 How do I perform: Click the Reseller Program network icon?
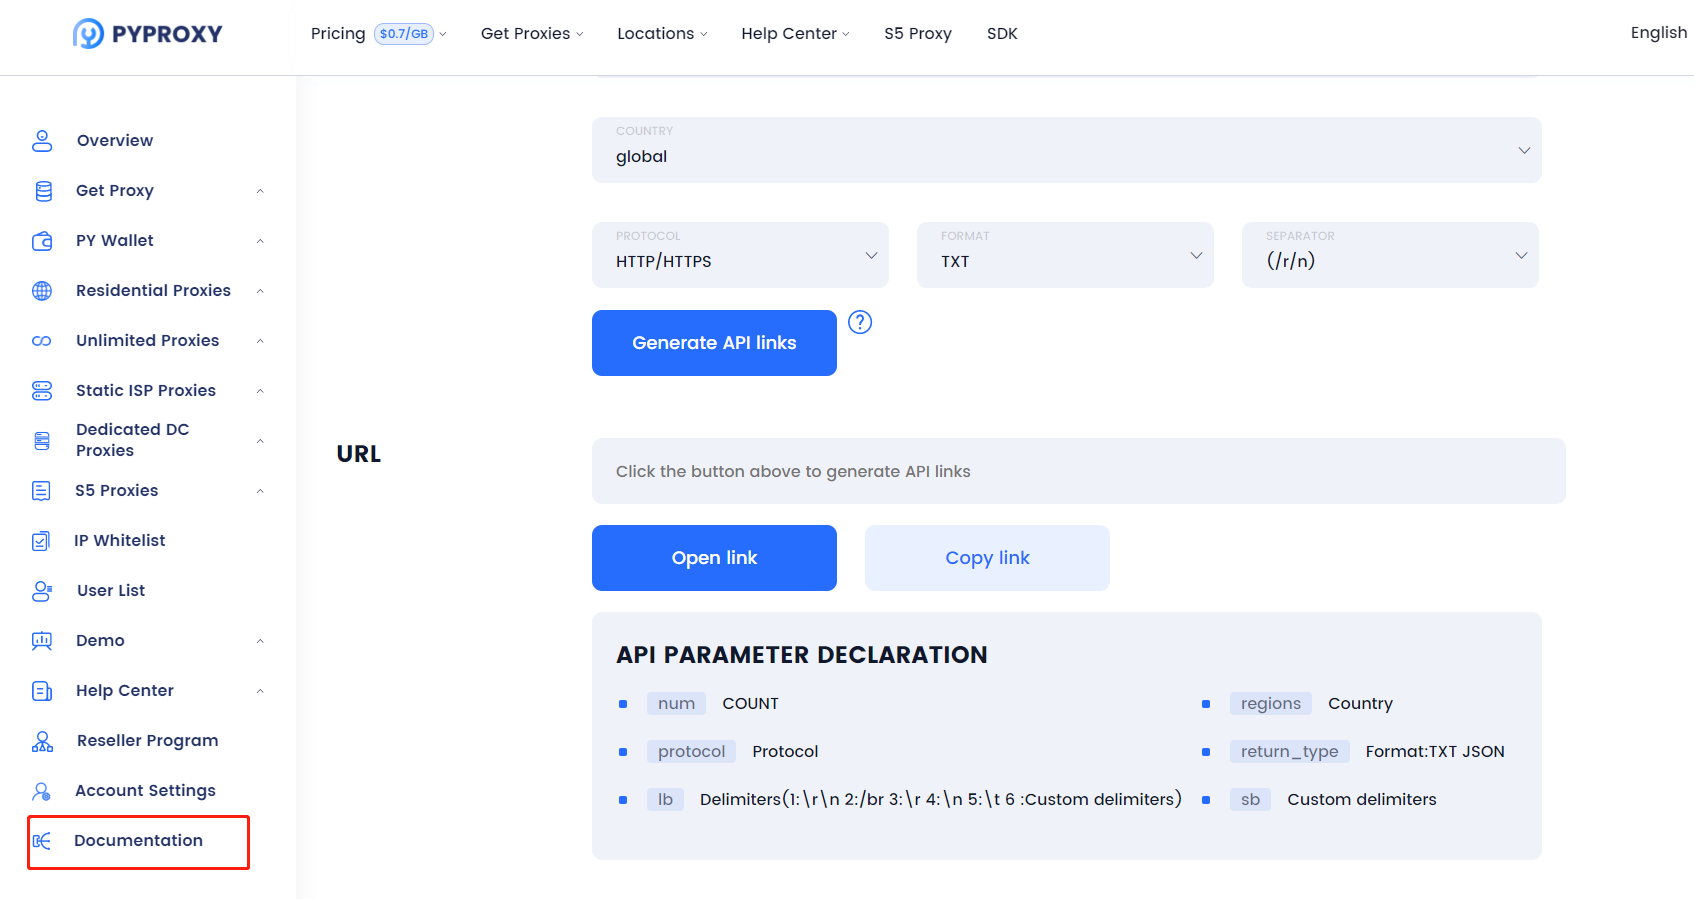[x=42, y=741]
